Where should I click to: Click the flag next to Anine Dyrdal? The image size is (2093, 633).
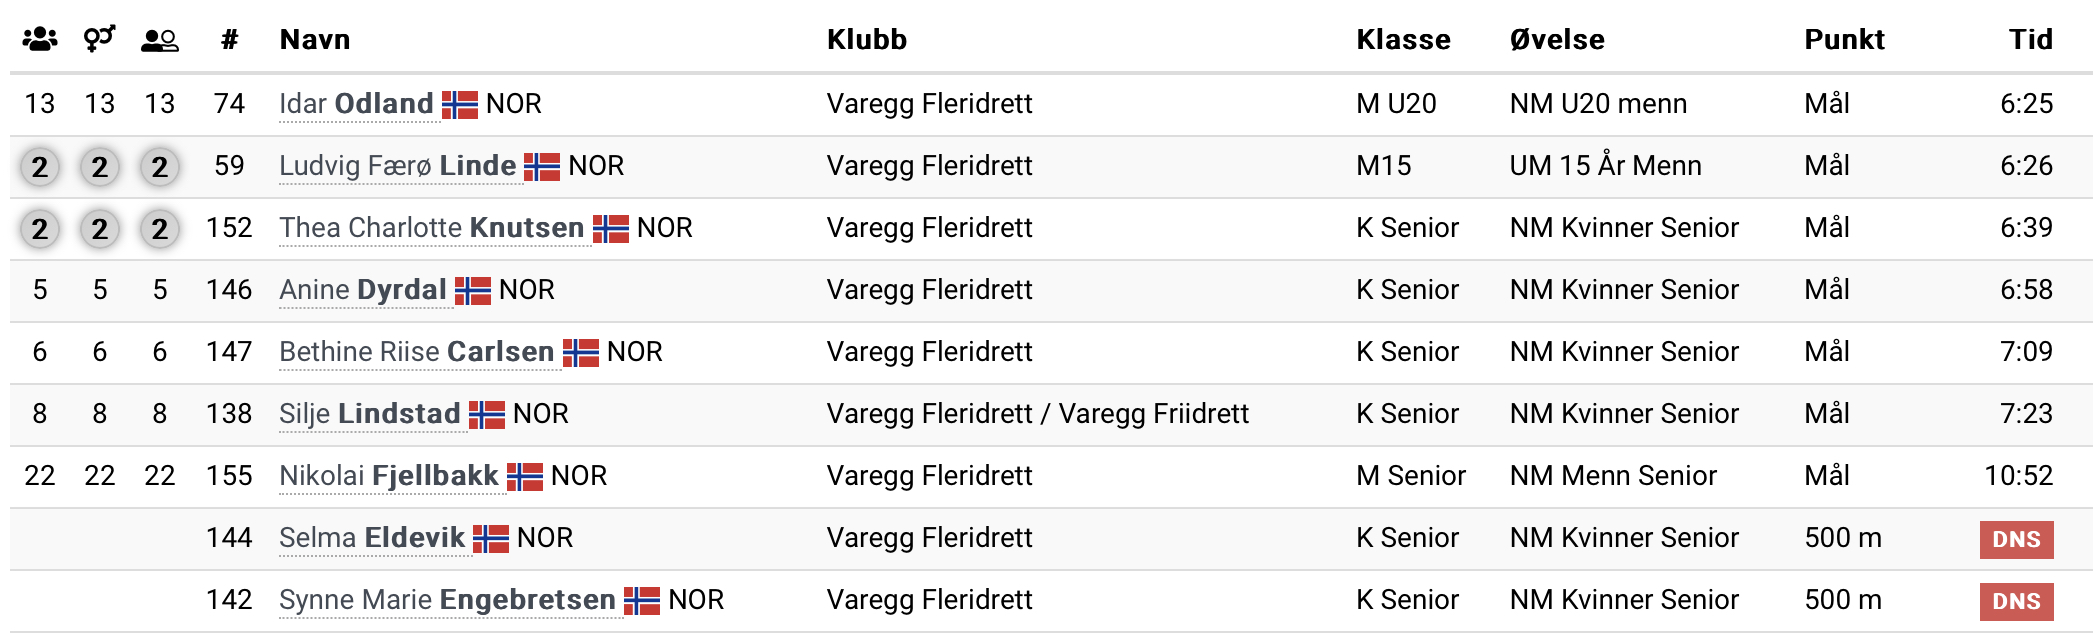[473, 290]
